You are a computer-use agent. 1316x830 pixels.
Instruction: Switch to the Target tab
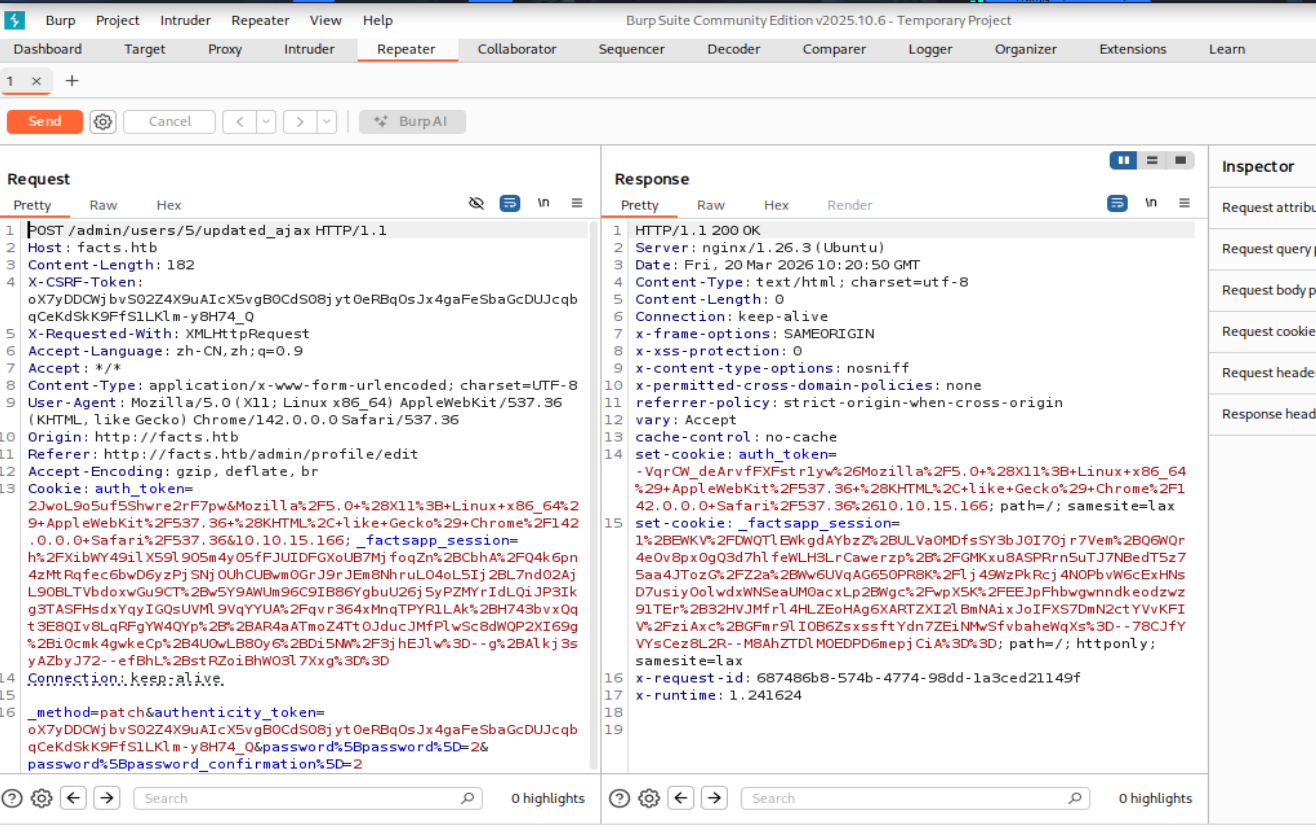click(x=145, y=49)
